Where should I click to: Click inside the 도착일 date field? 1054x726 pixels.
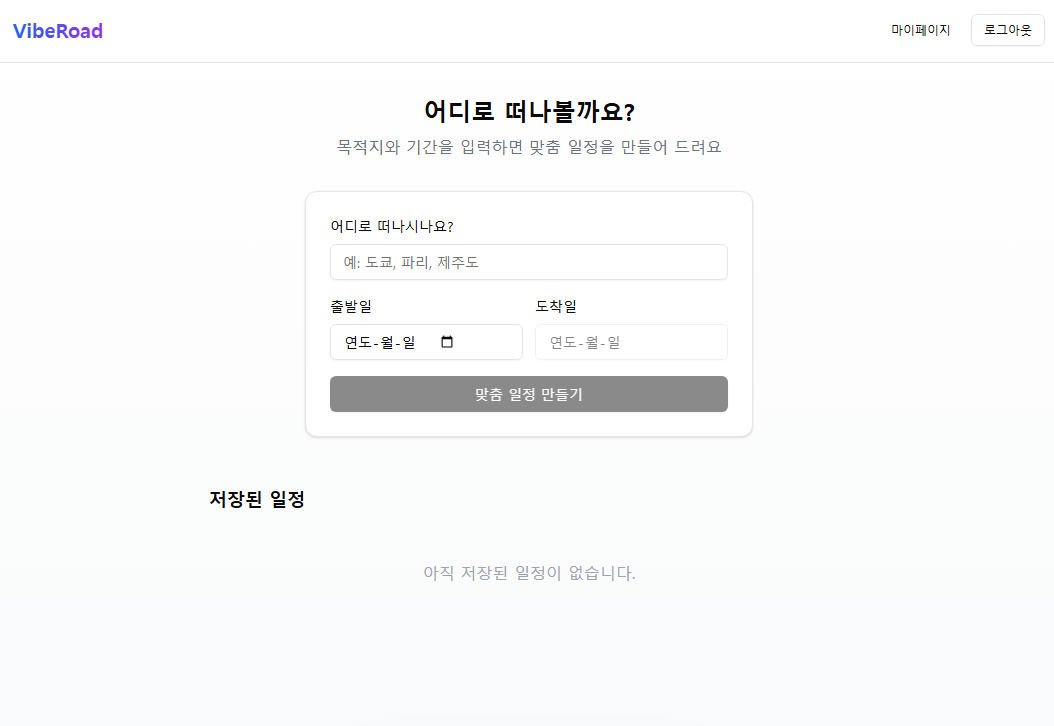pos(631,342)
